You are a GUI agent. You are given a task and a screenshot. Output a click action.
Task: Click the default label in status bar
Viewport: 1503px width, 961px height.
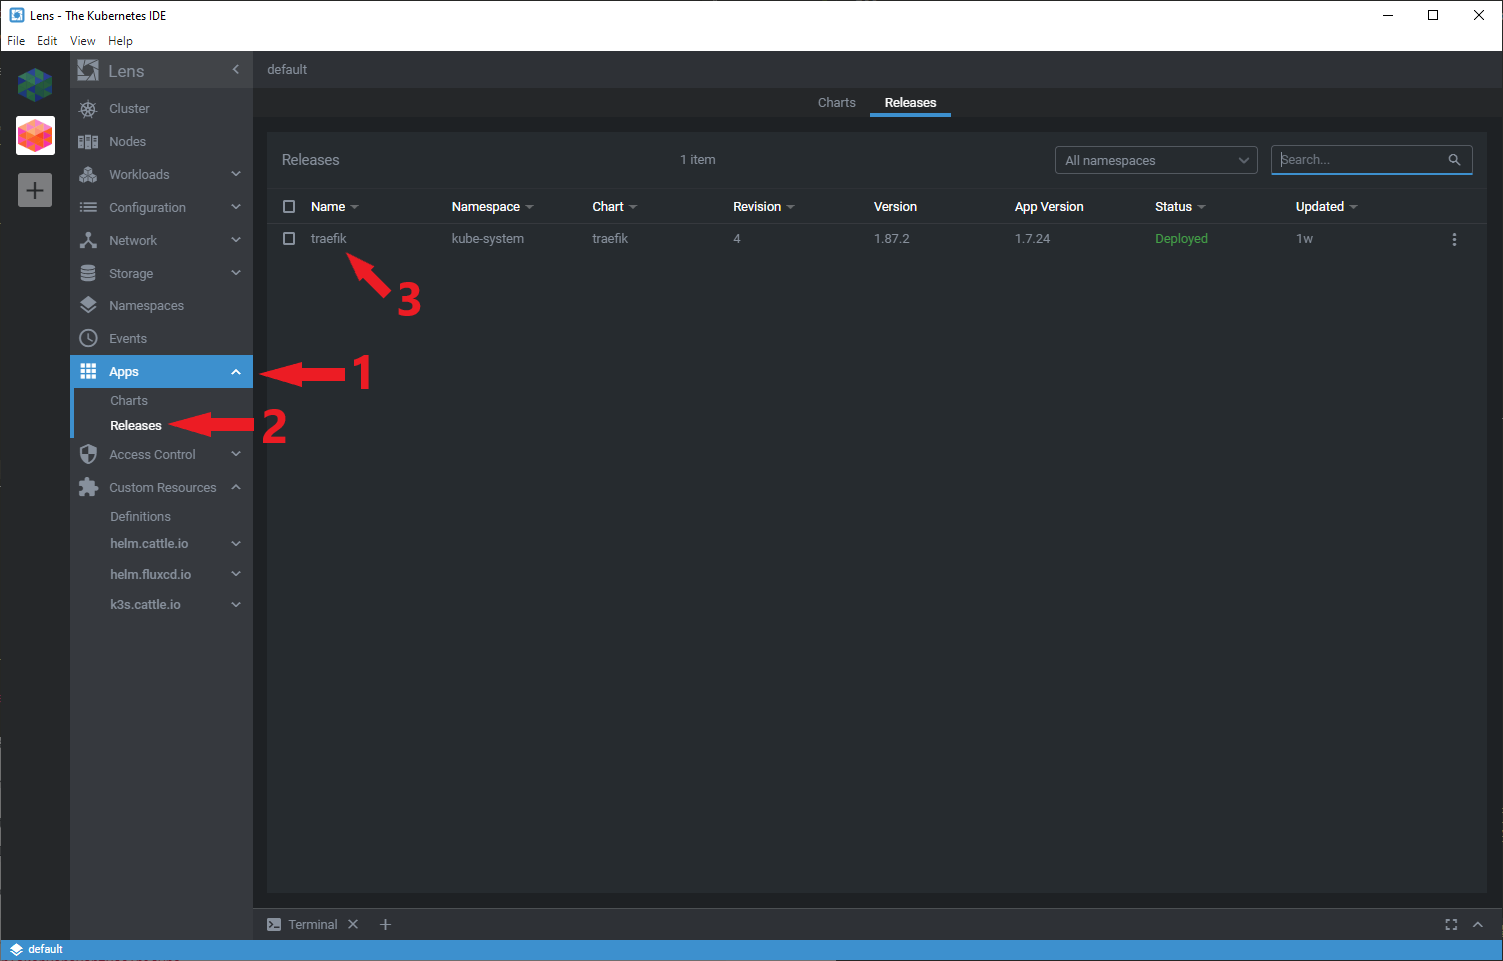[45, 949]
